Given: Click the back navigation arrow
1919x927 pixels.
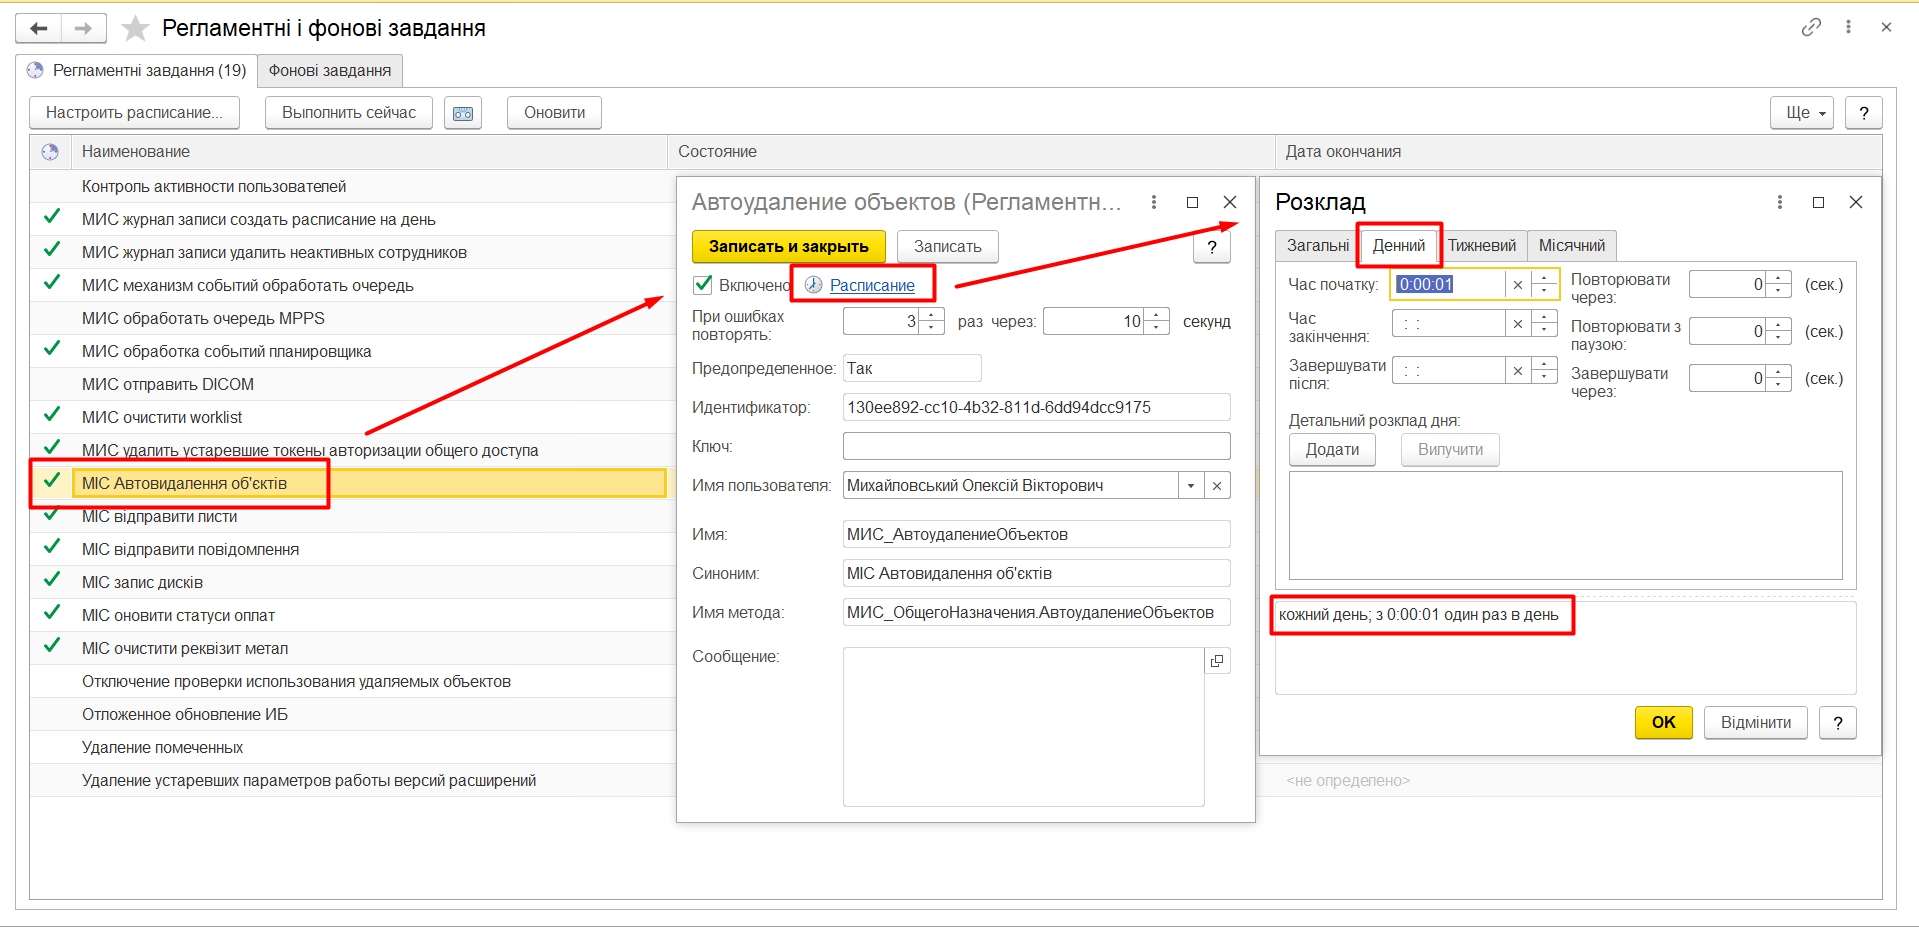Looking at the screenshot, I should 39,29.
